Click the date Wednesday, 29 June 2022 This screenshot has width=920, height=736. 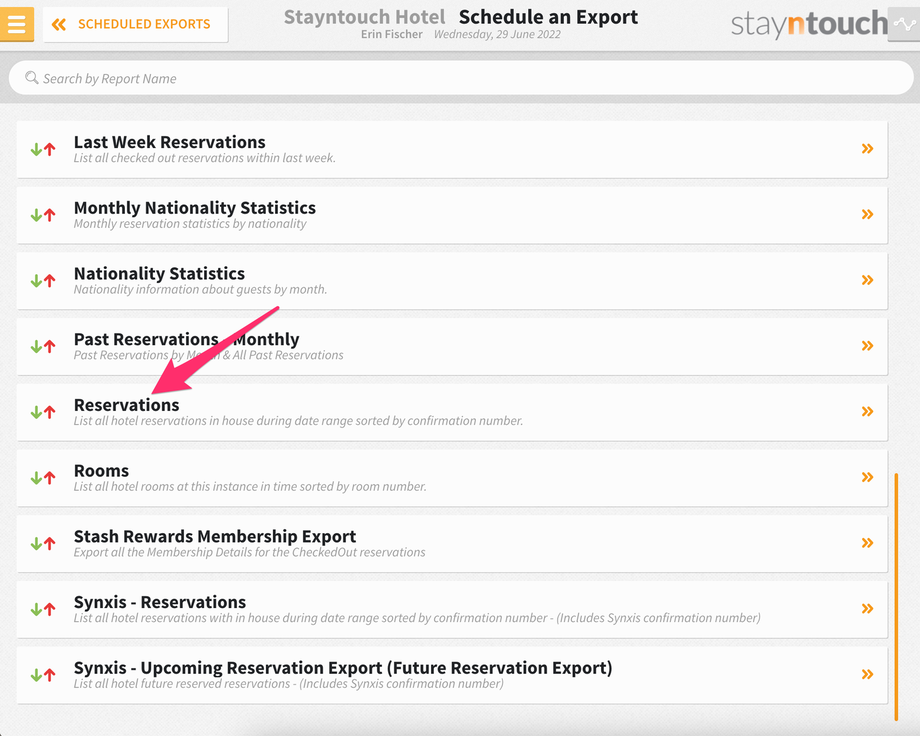tap(497, 34)
